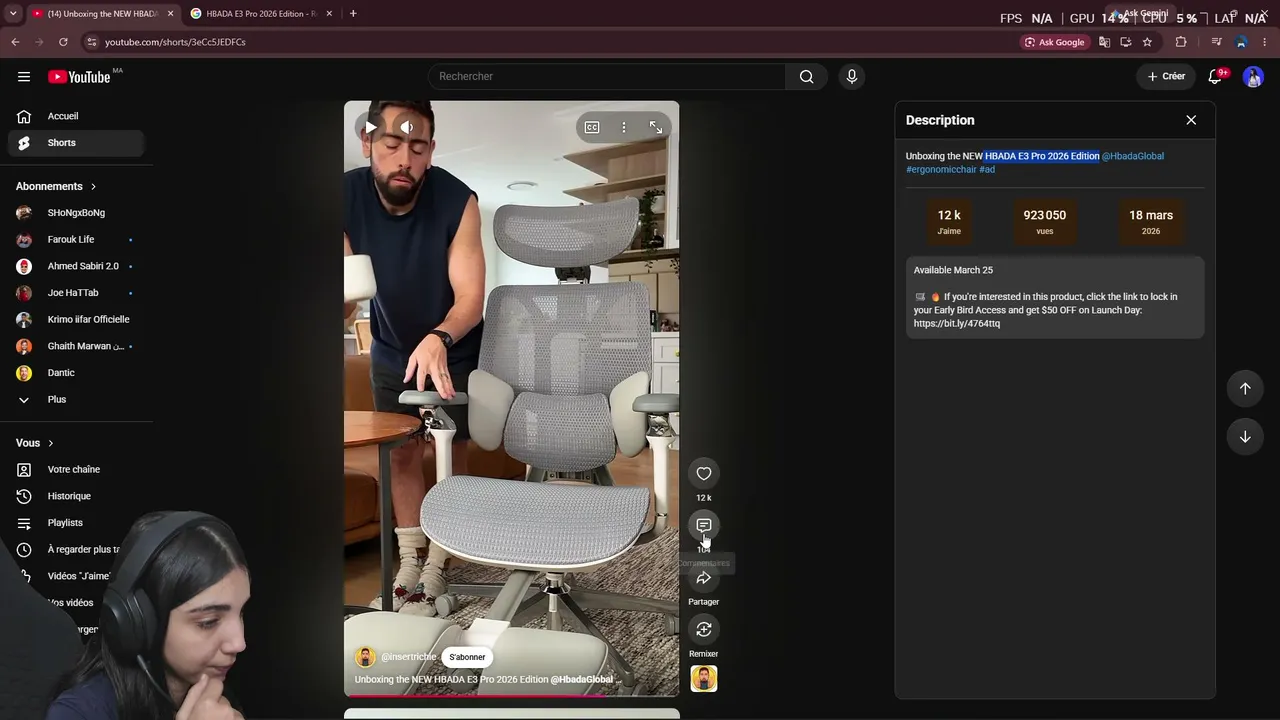Translate this page icon in address bar
Screen dimensions: 1280x720
click(x=1104, y=42)
